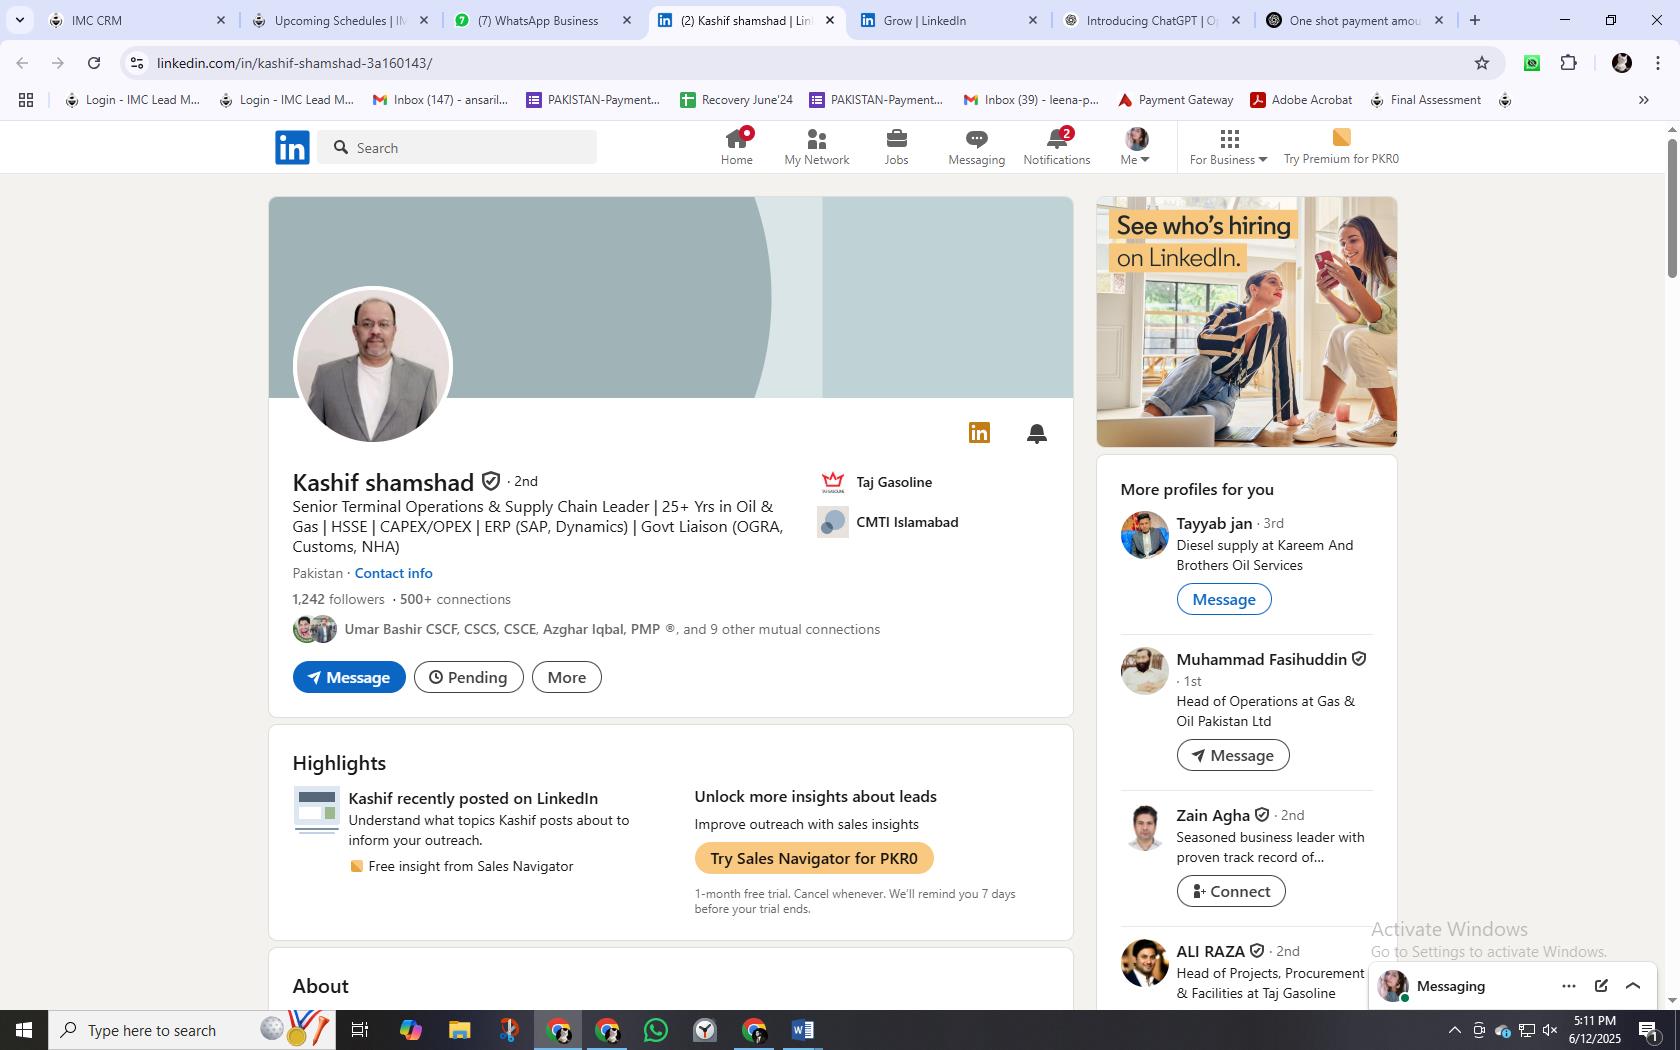Open LinkedIn home logo
This screenshot has width=1680, height=1050.
(x=292, y=147)
